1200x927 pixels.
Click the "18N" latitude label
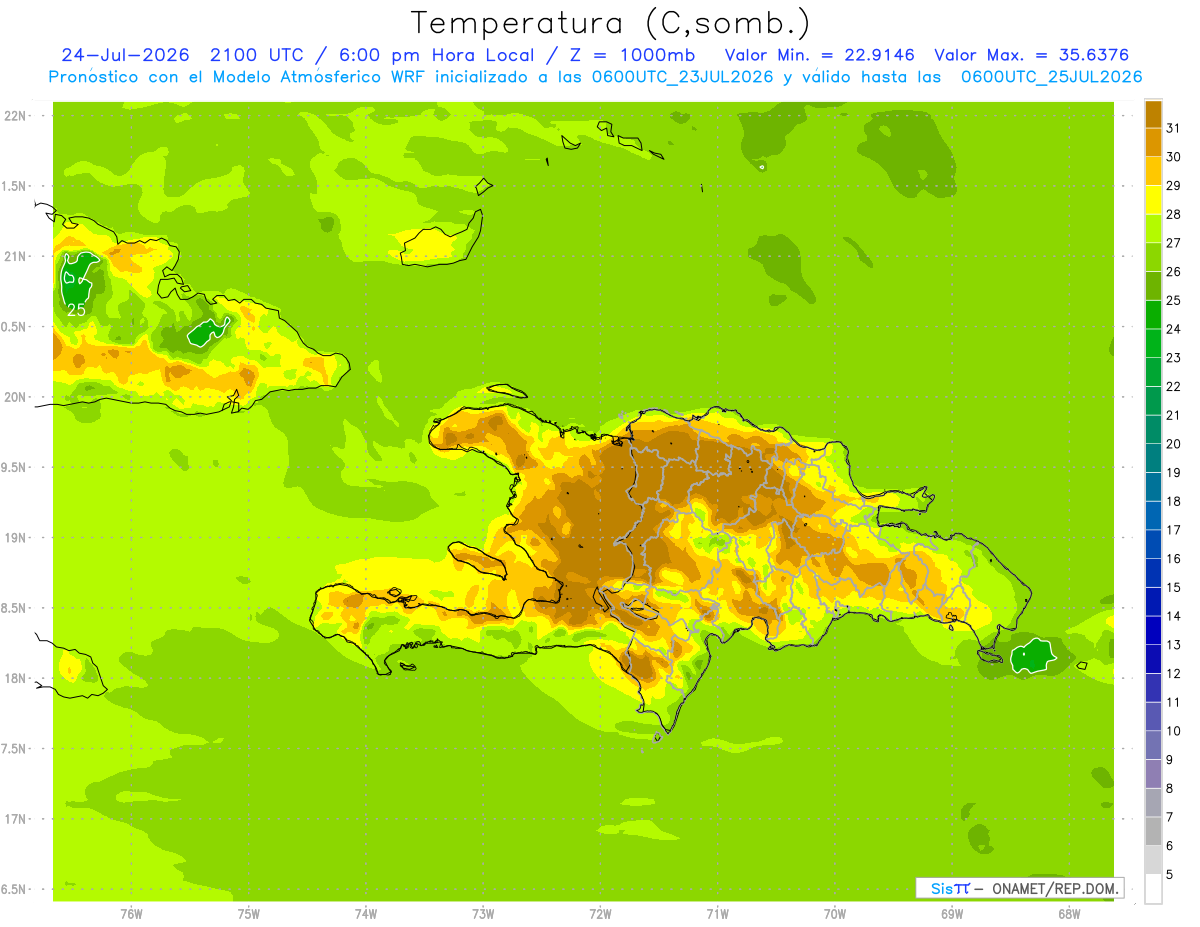coord(16,678)
